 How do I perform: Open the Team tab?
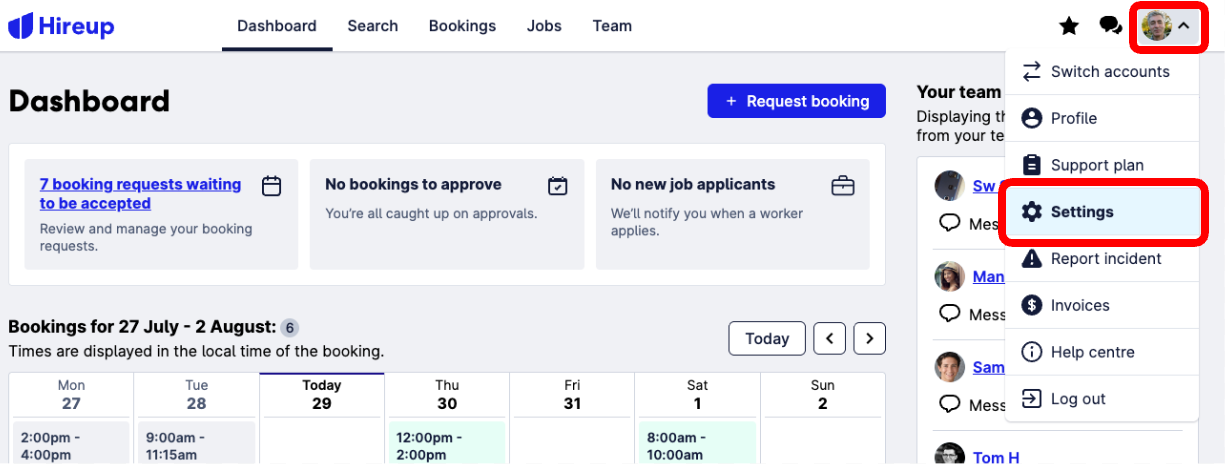(612, 26)
